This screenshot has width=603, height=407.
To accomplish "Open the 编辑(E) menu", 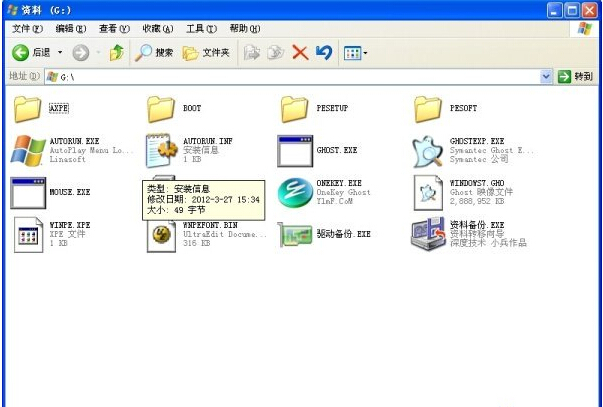I will (71, 29).
